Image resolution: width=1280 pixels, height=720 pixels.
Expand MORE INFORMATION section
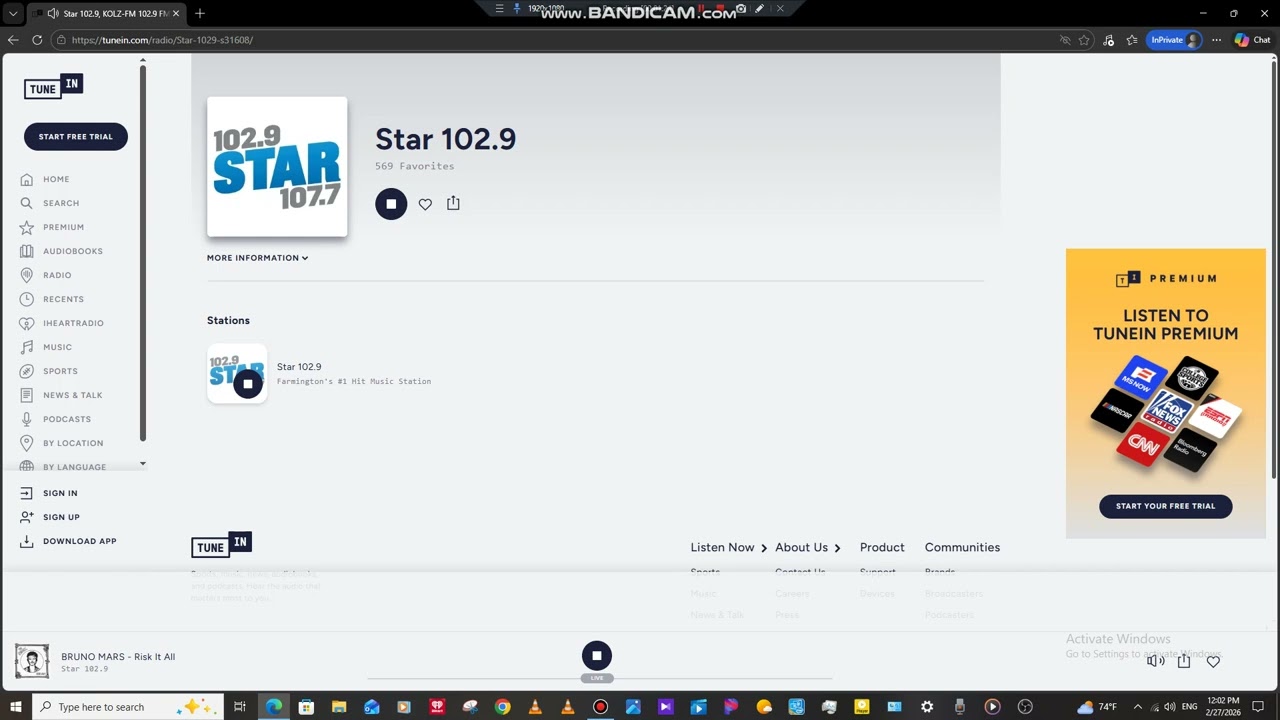coord(257,258)
